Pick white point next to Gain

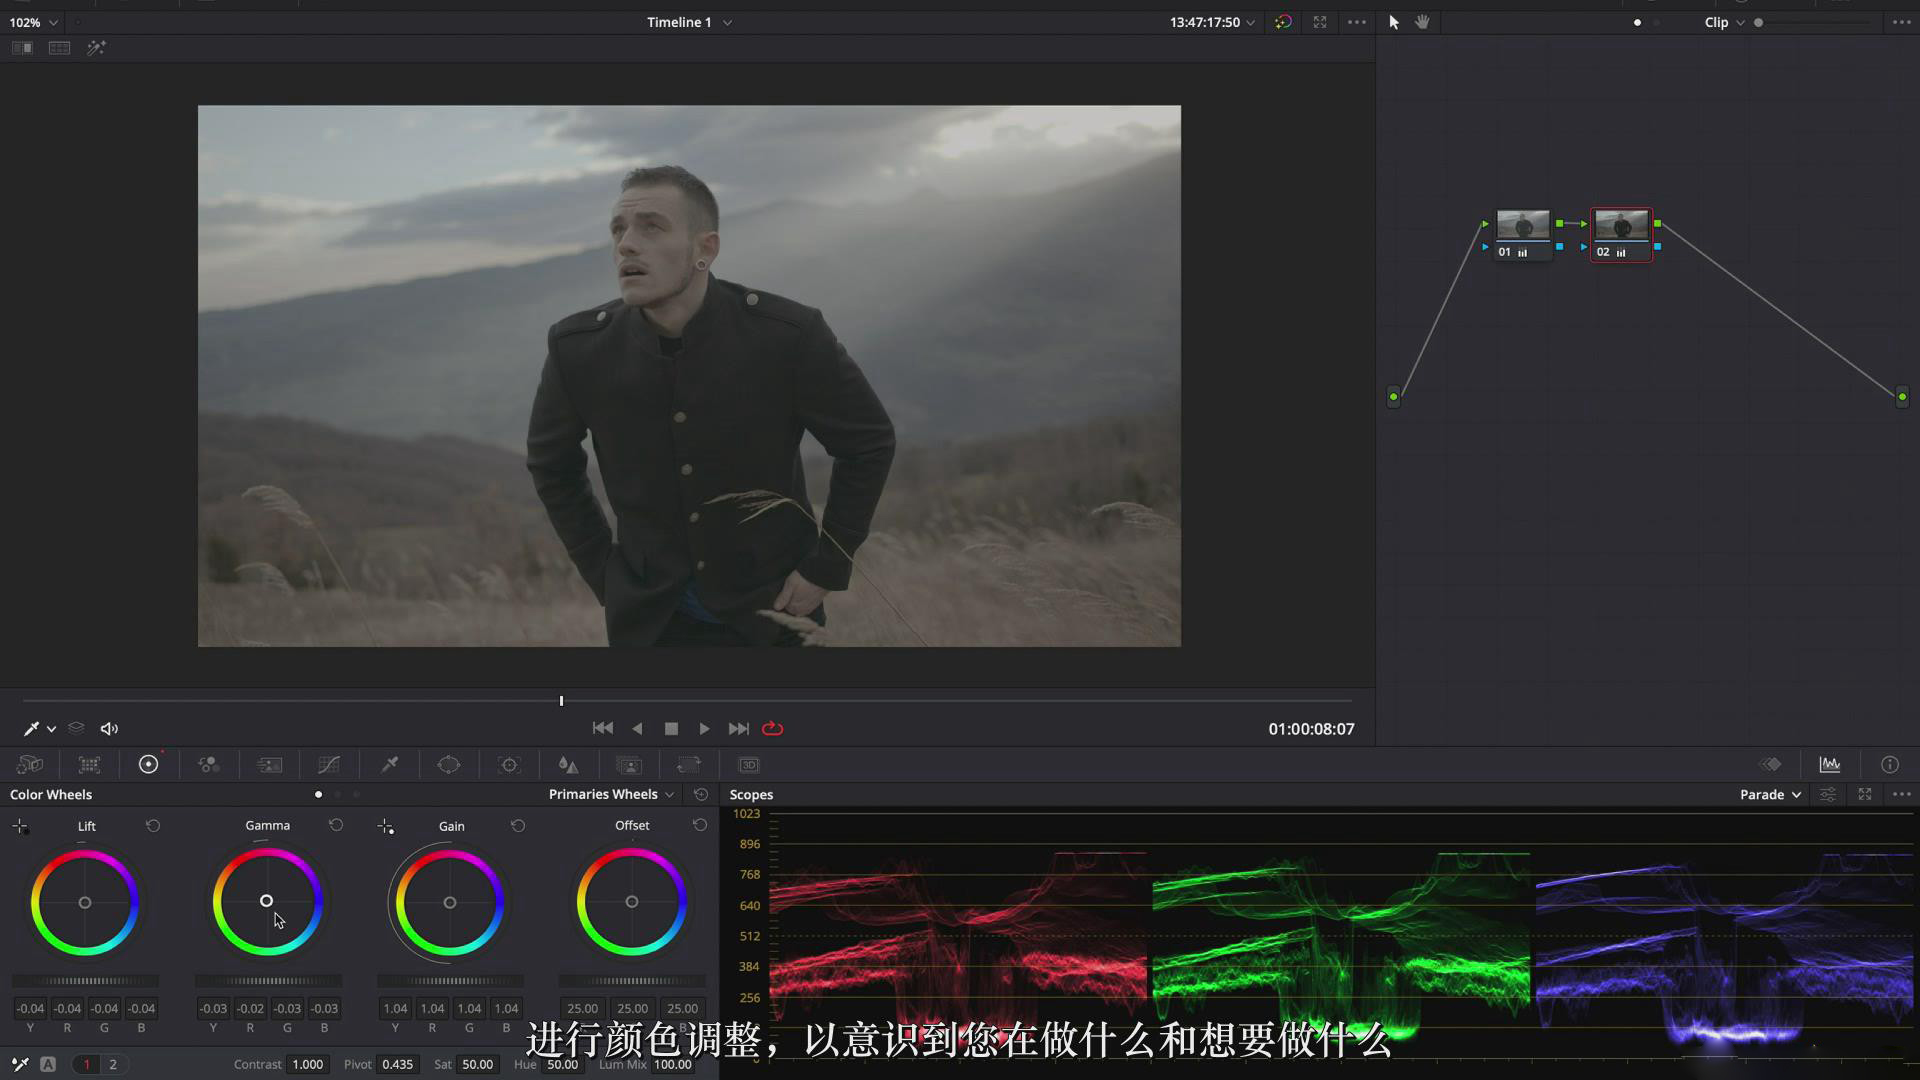click(386, 827)
